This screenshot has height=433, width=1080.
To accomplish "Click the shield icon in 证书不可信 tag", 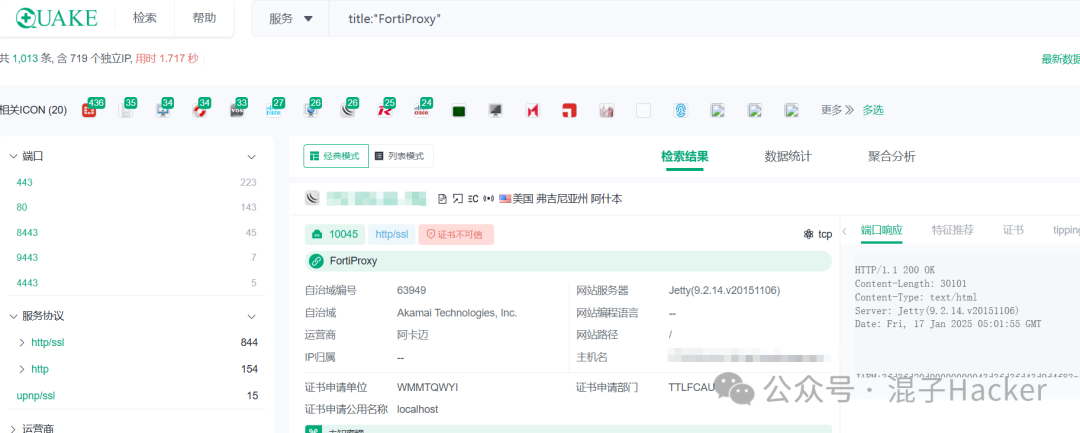I will (x=431, y=234).
